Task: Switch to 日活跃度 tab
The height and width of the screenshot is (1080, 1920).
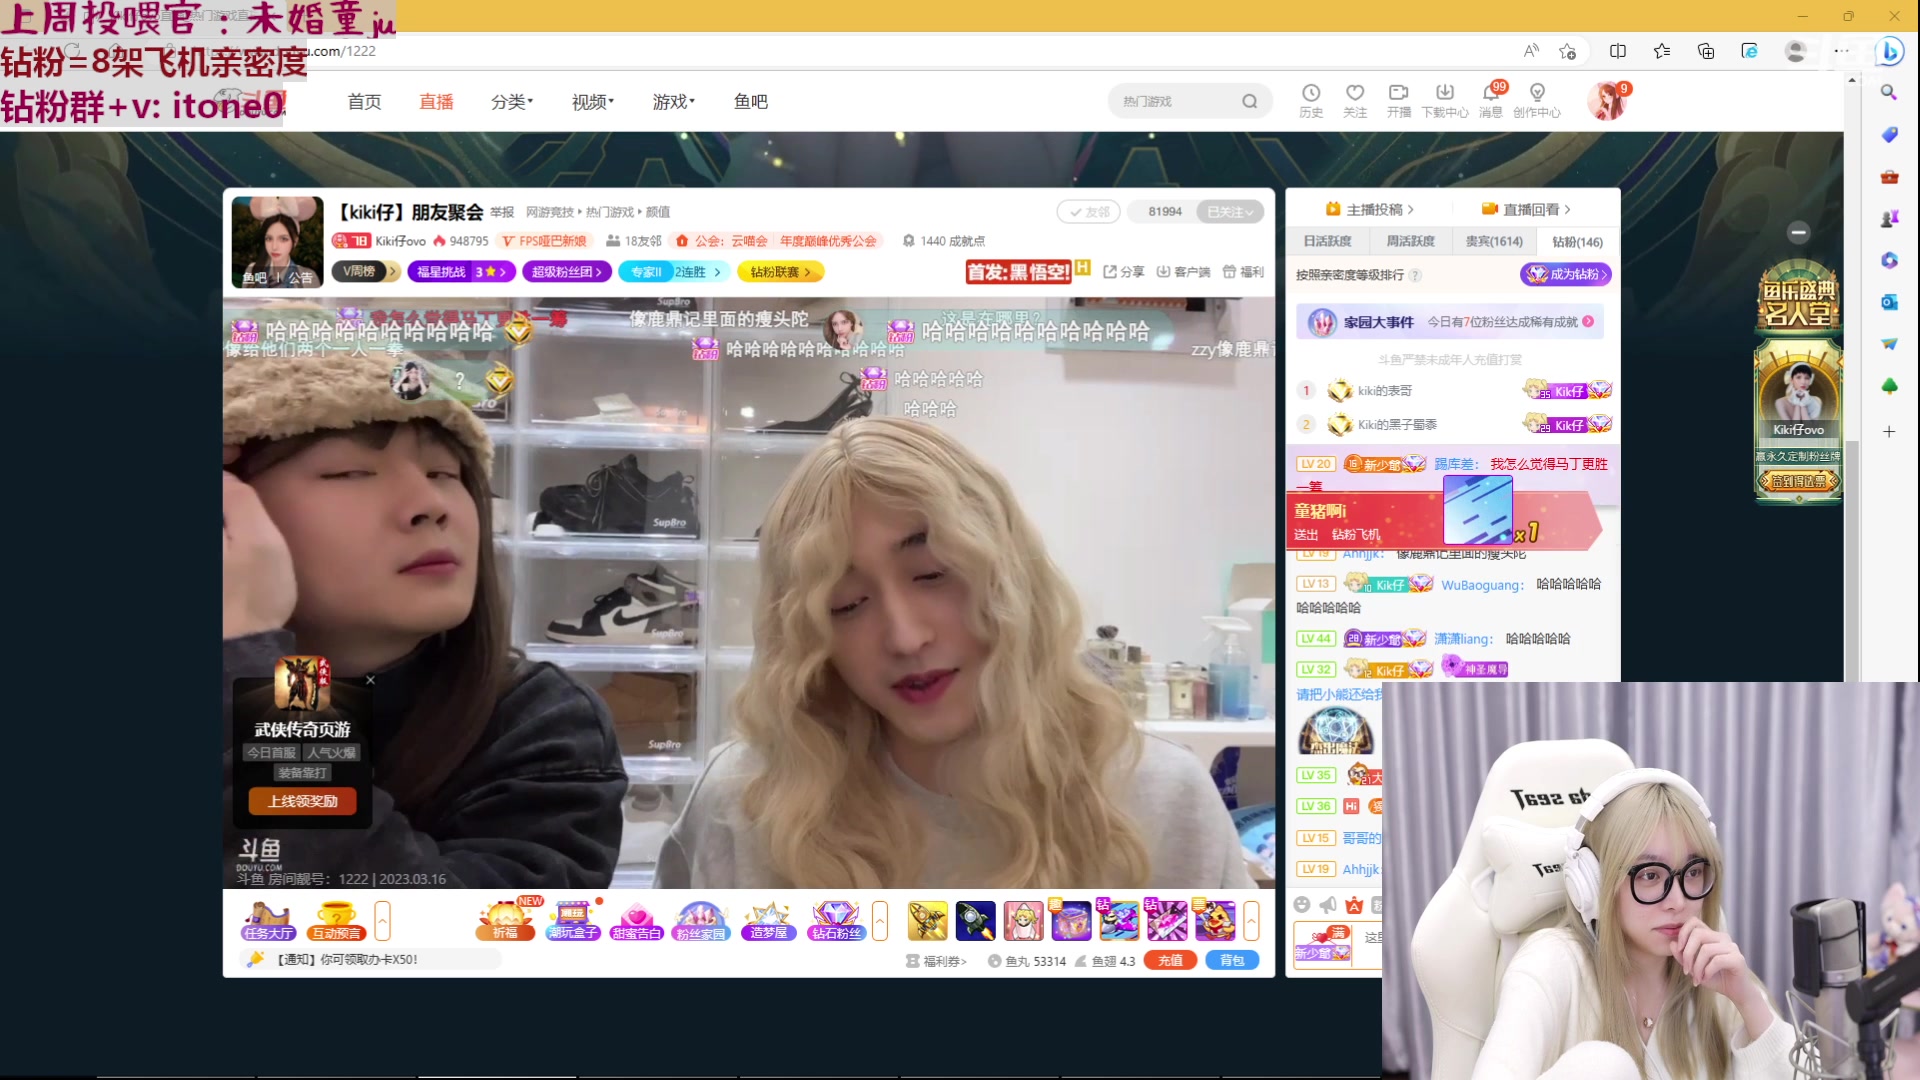Action: pyautogui.click(x=1327, y=241)
